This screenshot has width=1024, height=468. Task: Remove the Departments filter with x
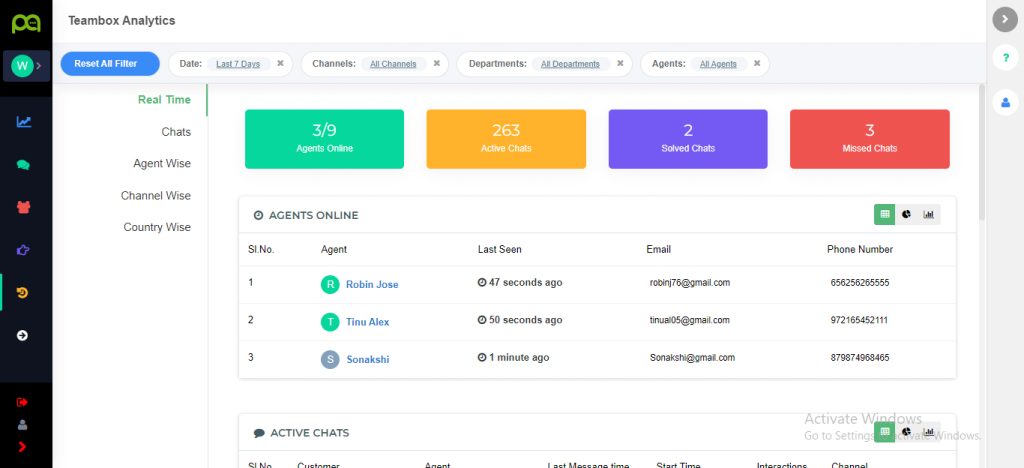click(620, 63)
